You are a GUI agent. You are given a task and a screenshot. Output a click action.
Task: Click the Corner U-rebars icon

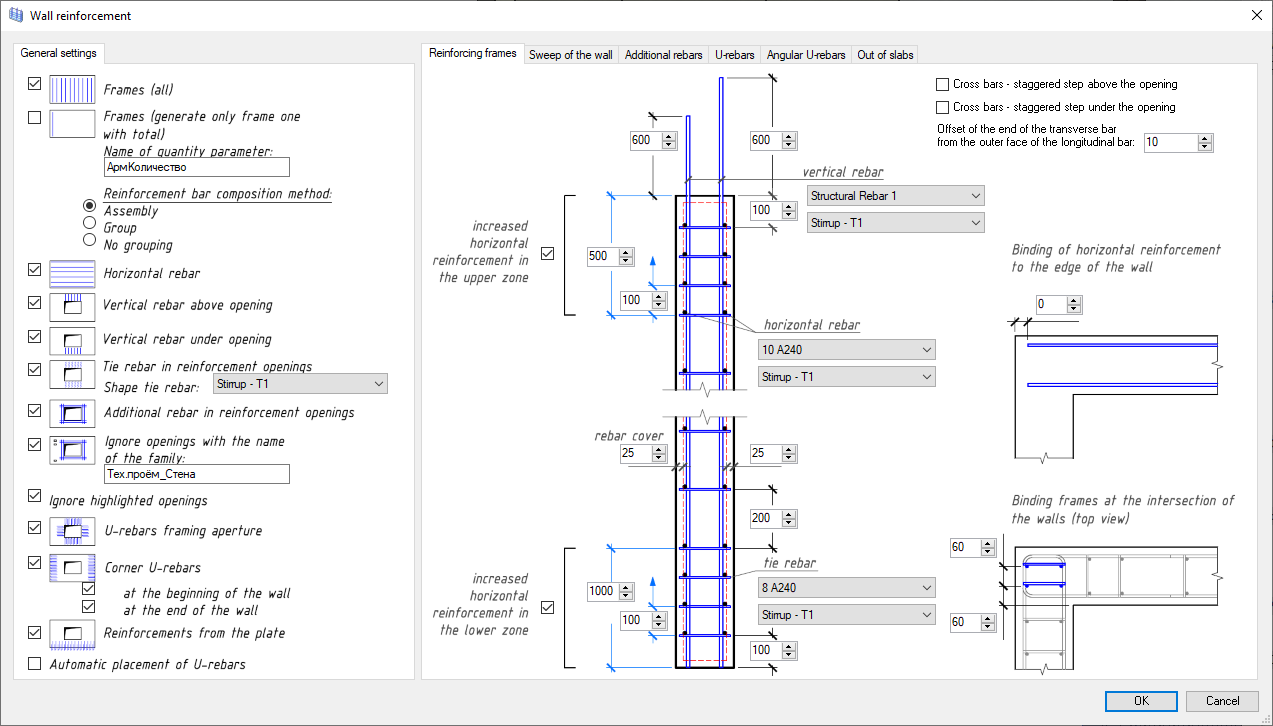[x=73, y=568]
